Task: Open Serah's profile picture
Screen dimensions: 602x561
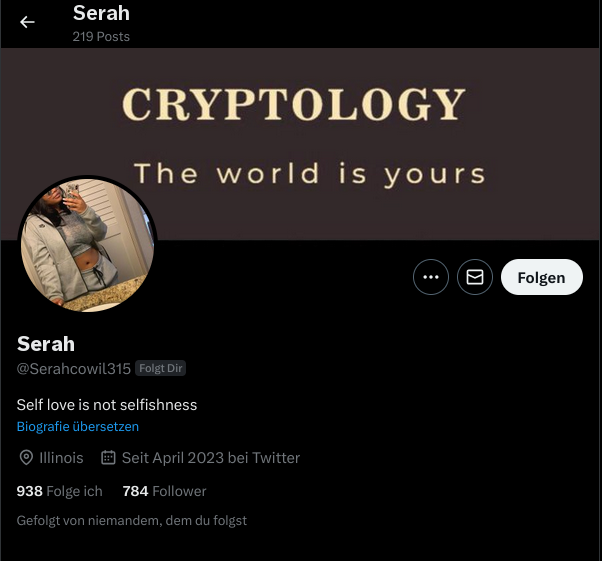Action: click(88, 245)
